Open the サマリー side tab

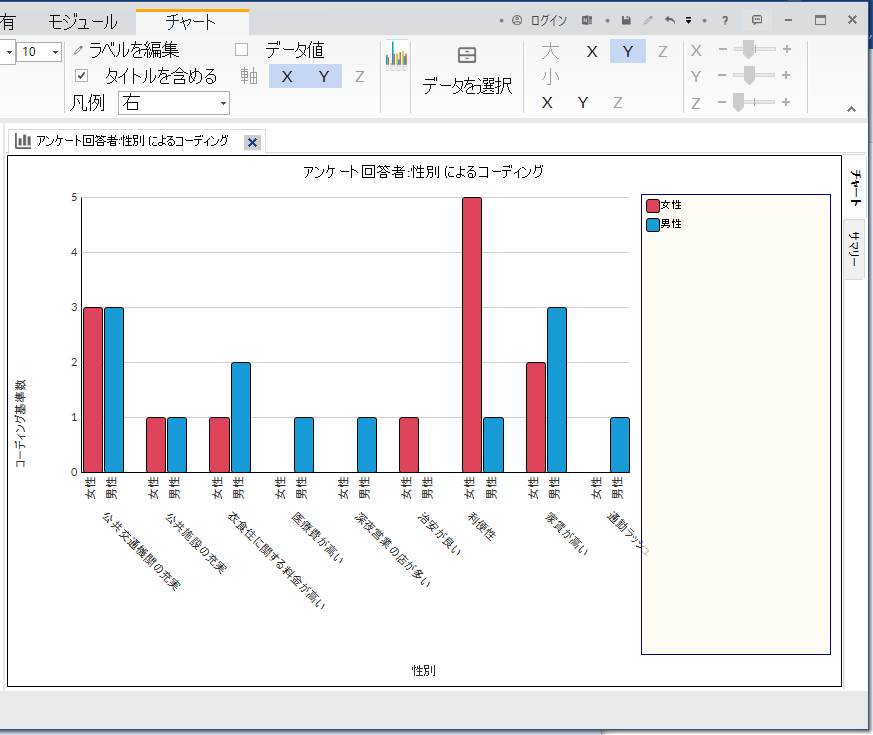pos(854,248)
